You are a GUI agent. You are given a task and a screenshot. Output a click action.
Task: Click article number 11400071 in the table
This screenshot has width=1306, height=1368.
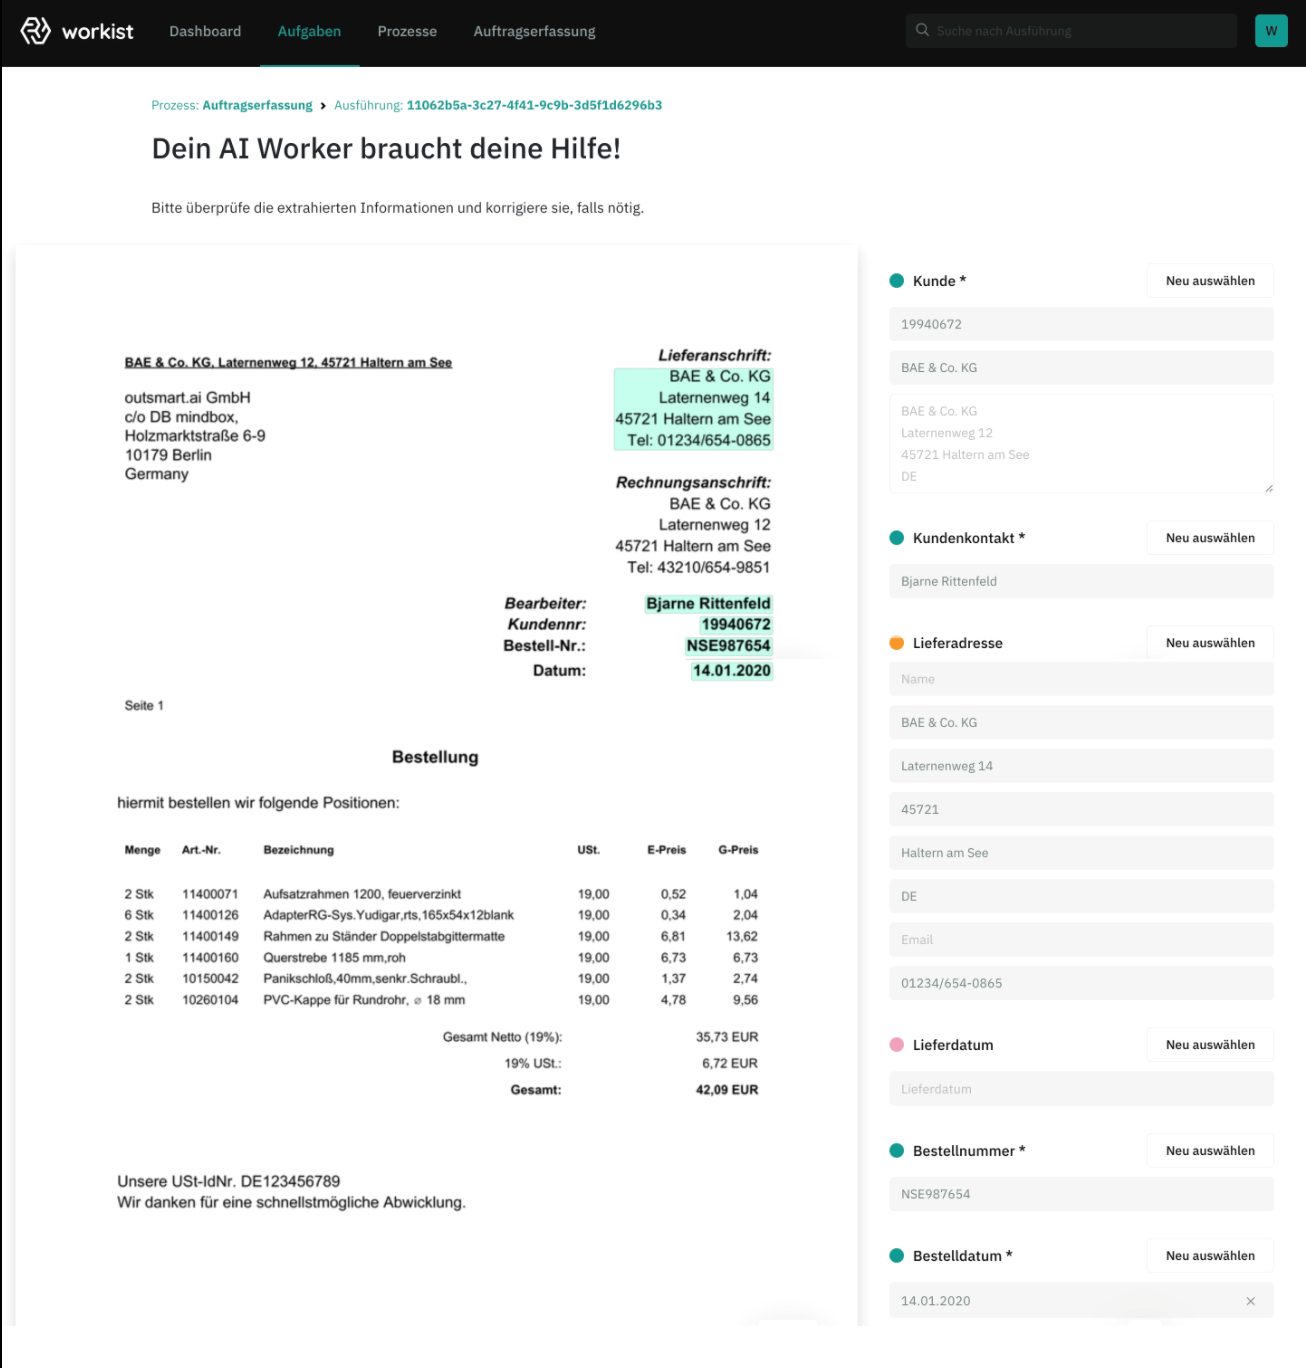click(x=210, y=894)
